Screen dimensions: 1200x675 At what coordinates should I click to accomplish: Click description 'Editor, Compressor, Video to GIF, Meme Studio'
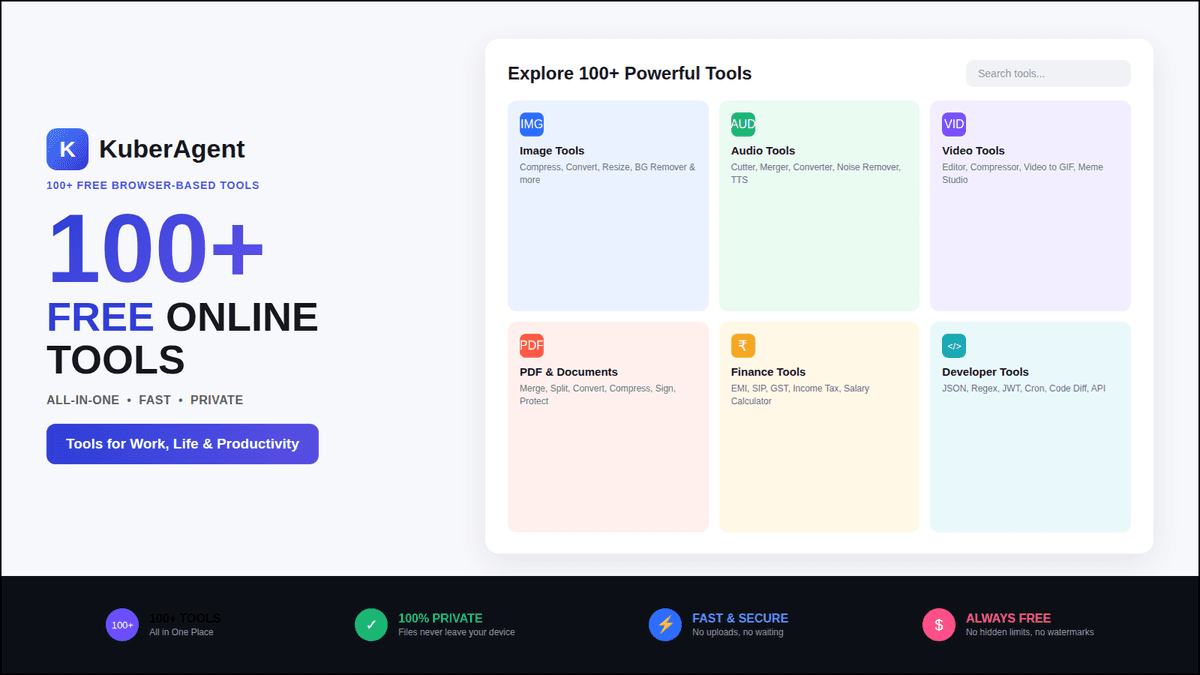[1023, 174]
